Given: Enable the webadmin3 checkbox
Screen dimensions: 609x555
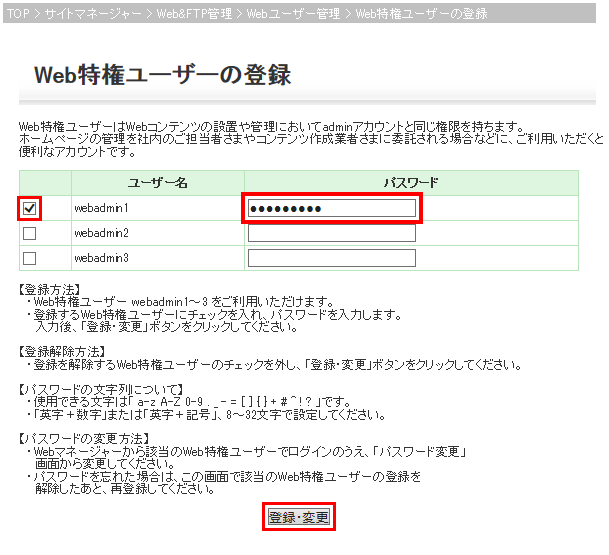Looking at the screenshot, I should pyautogui.click(x=30, y=258).
